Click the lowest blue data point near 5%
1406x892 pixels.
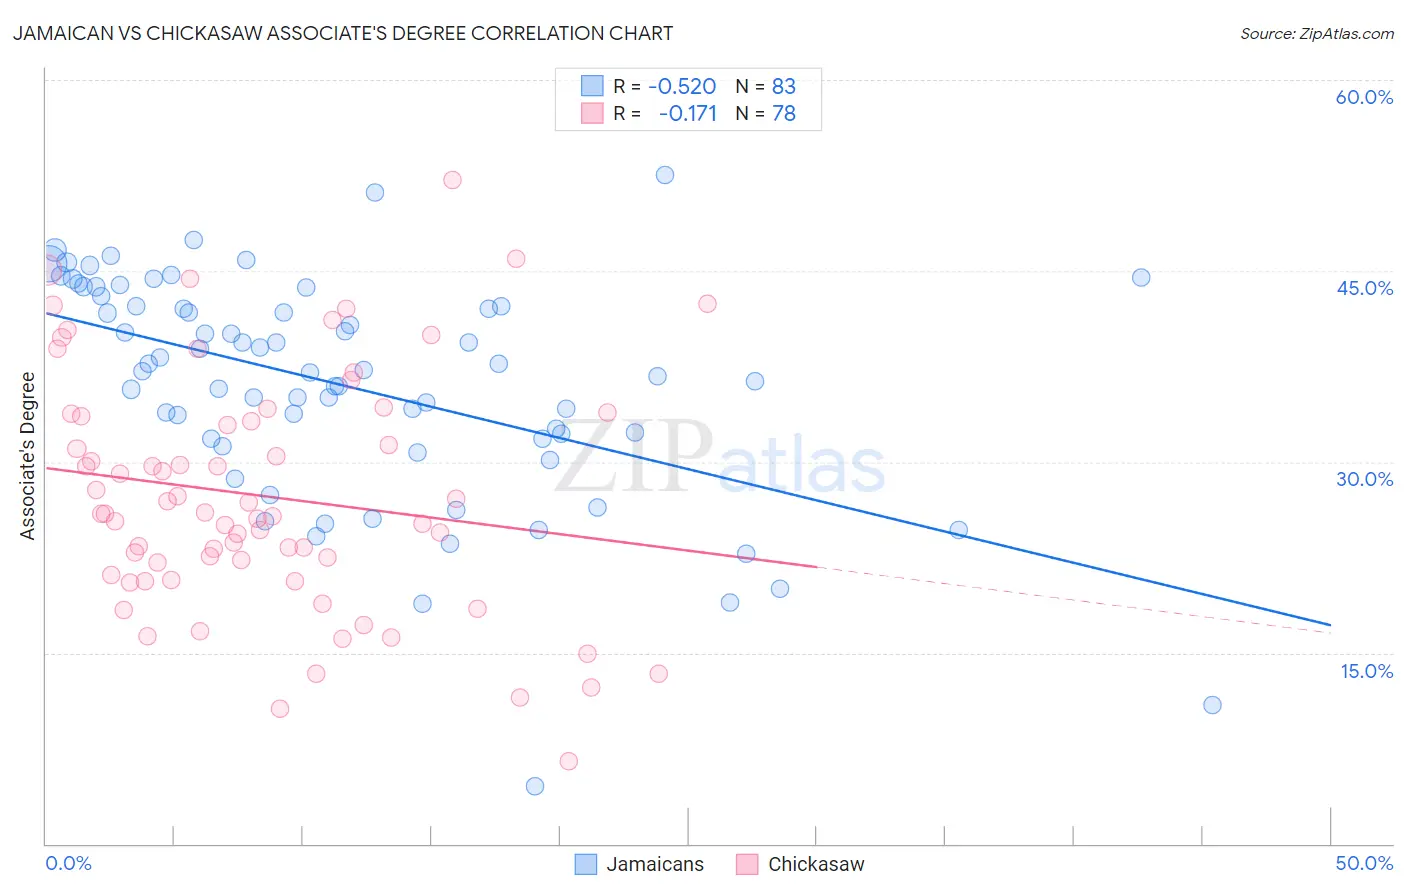(x=535, y=786)
